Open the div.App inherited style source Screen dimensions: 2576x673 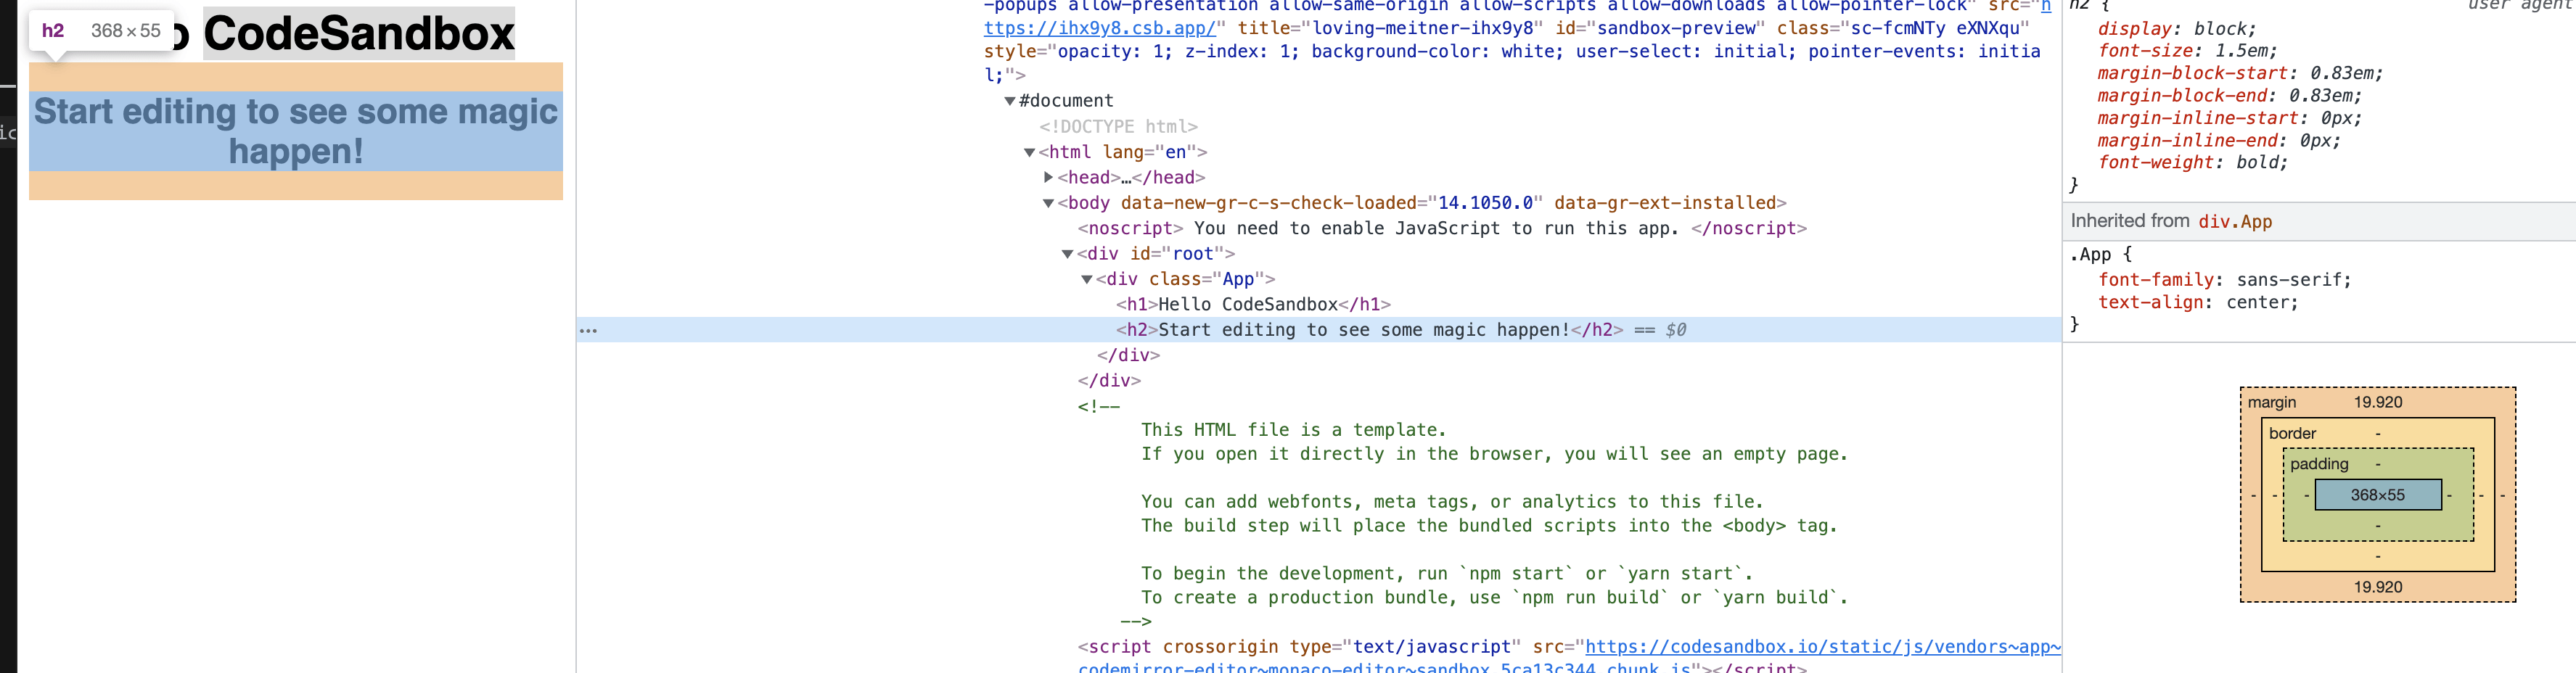click(2236, 221)
